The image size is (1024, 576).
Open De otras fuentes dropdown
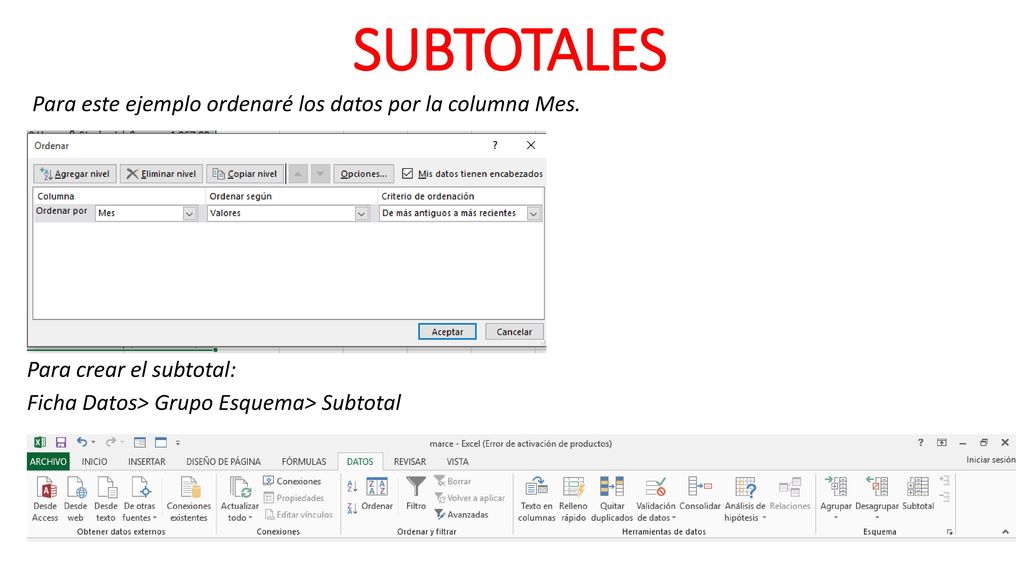click(x=140, y=499)
